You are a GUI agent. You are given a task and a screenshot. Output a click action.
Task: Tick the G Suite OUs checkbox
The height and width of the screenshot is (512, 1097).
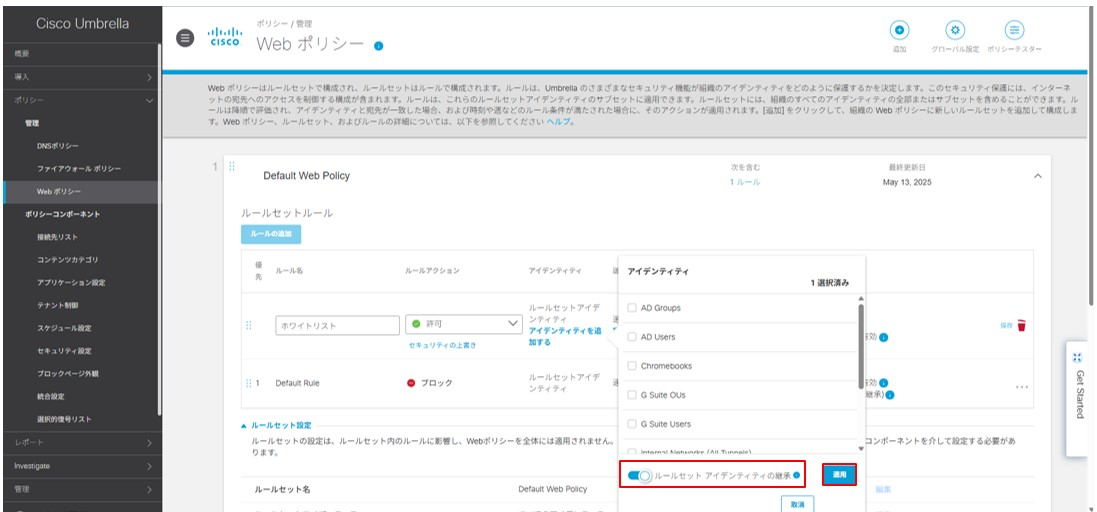pyautogui.click(x=632, y=395)
